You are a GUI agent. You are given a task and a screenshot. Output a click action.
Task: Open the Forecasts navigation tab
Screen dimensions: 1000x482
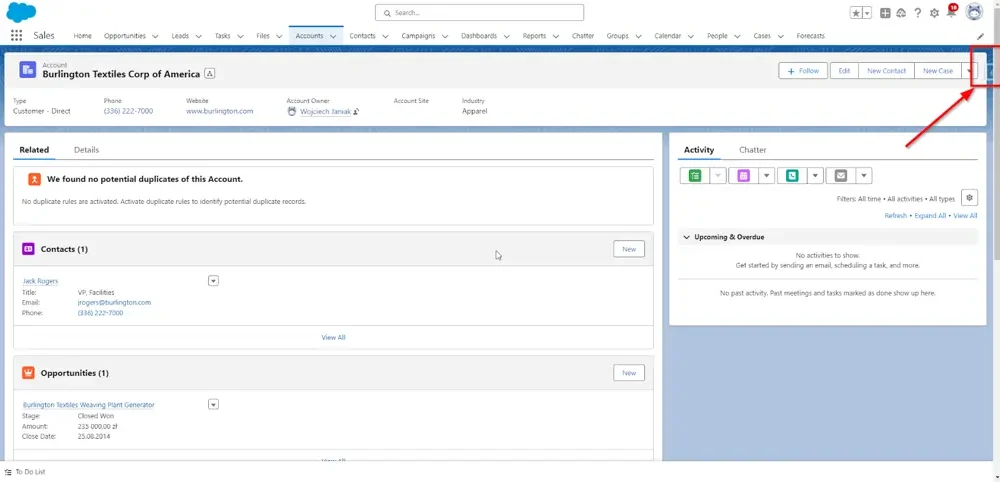(811, 36)
